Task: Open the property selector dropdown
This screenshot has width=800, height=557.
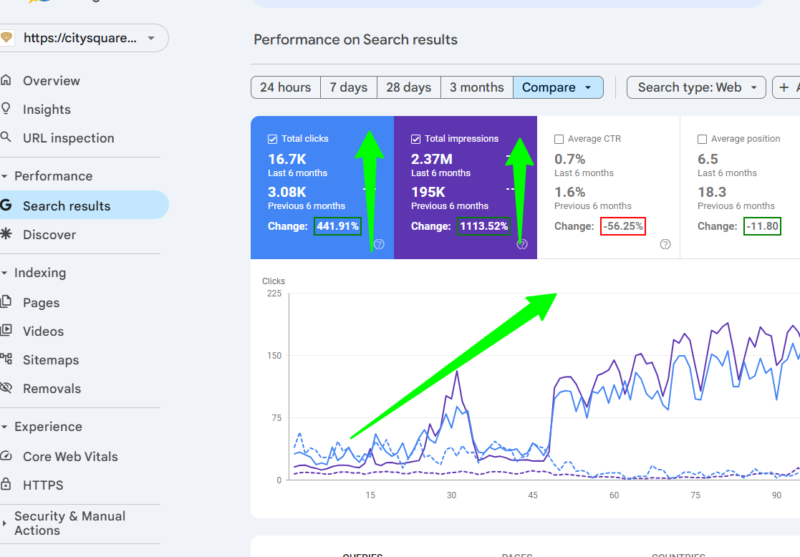Action: pos(83,38)
